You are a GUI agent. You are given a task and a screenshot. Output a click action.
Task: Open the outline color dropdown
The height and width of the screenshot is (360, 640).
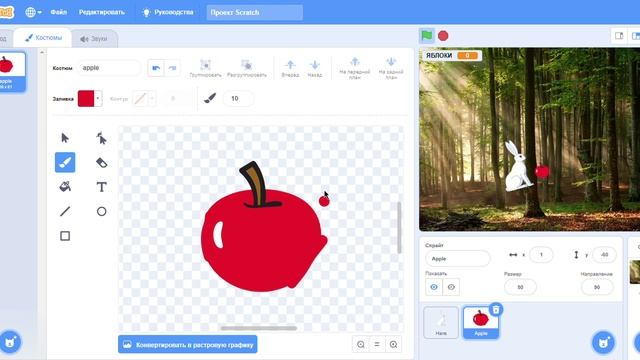152,98
